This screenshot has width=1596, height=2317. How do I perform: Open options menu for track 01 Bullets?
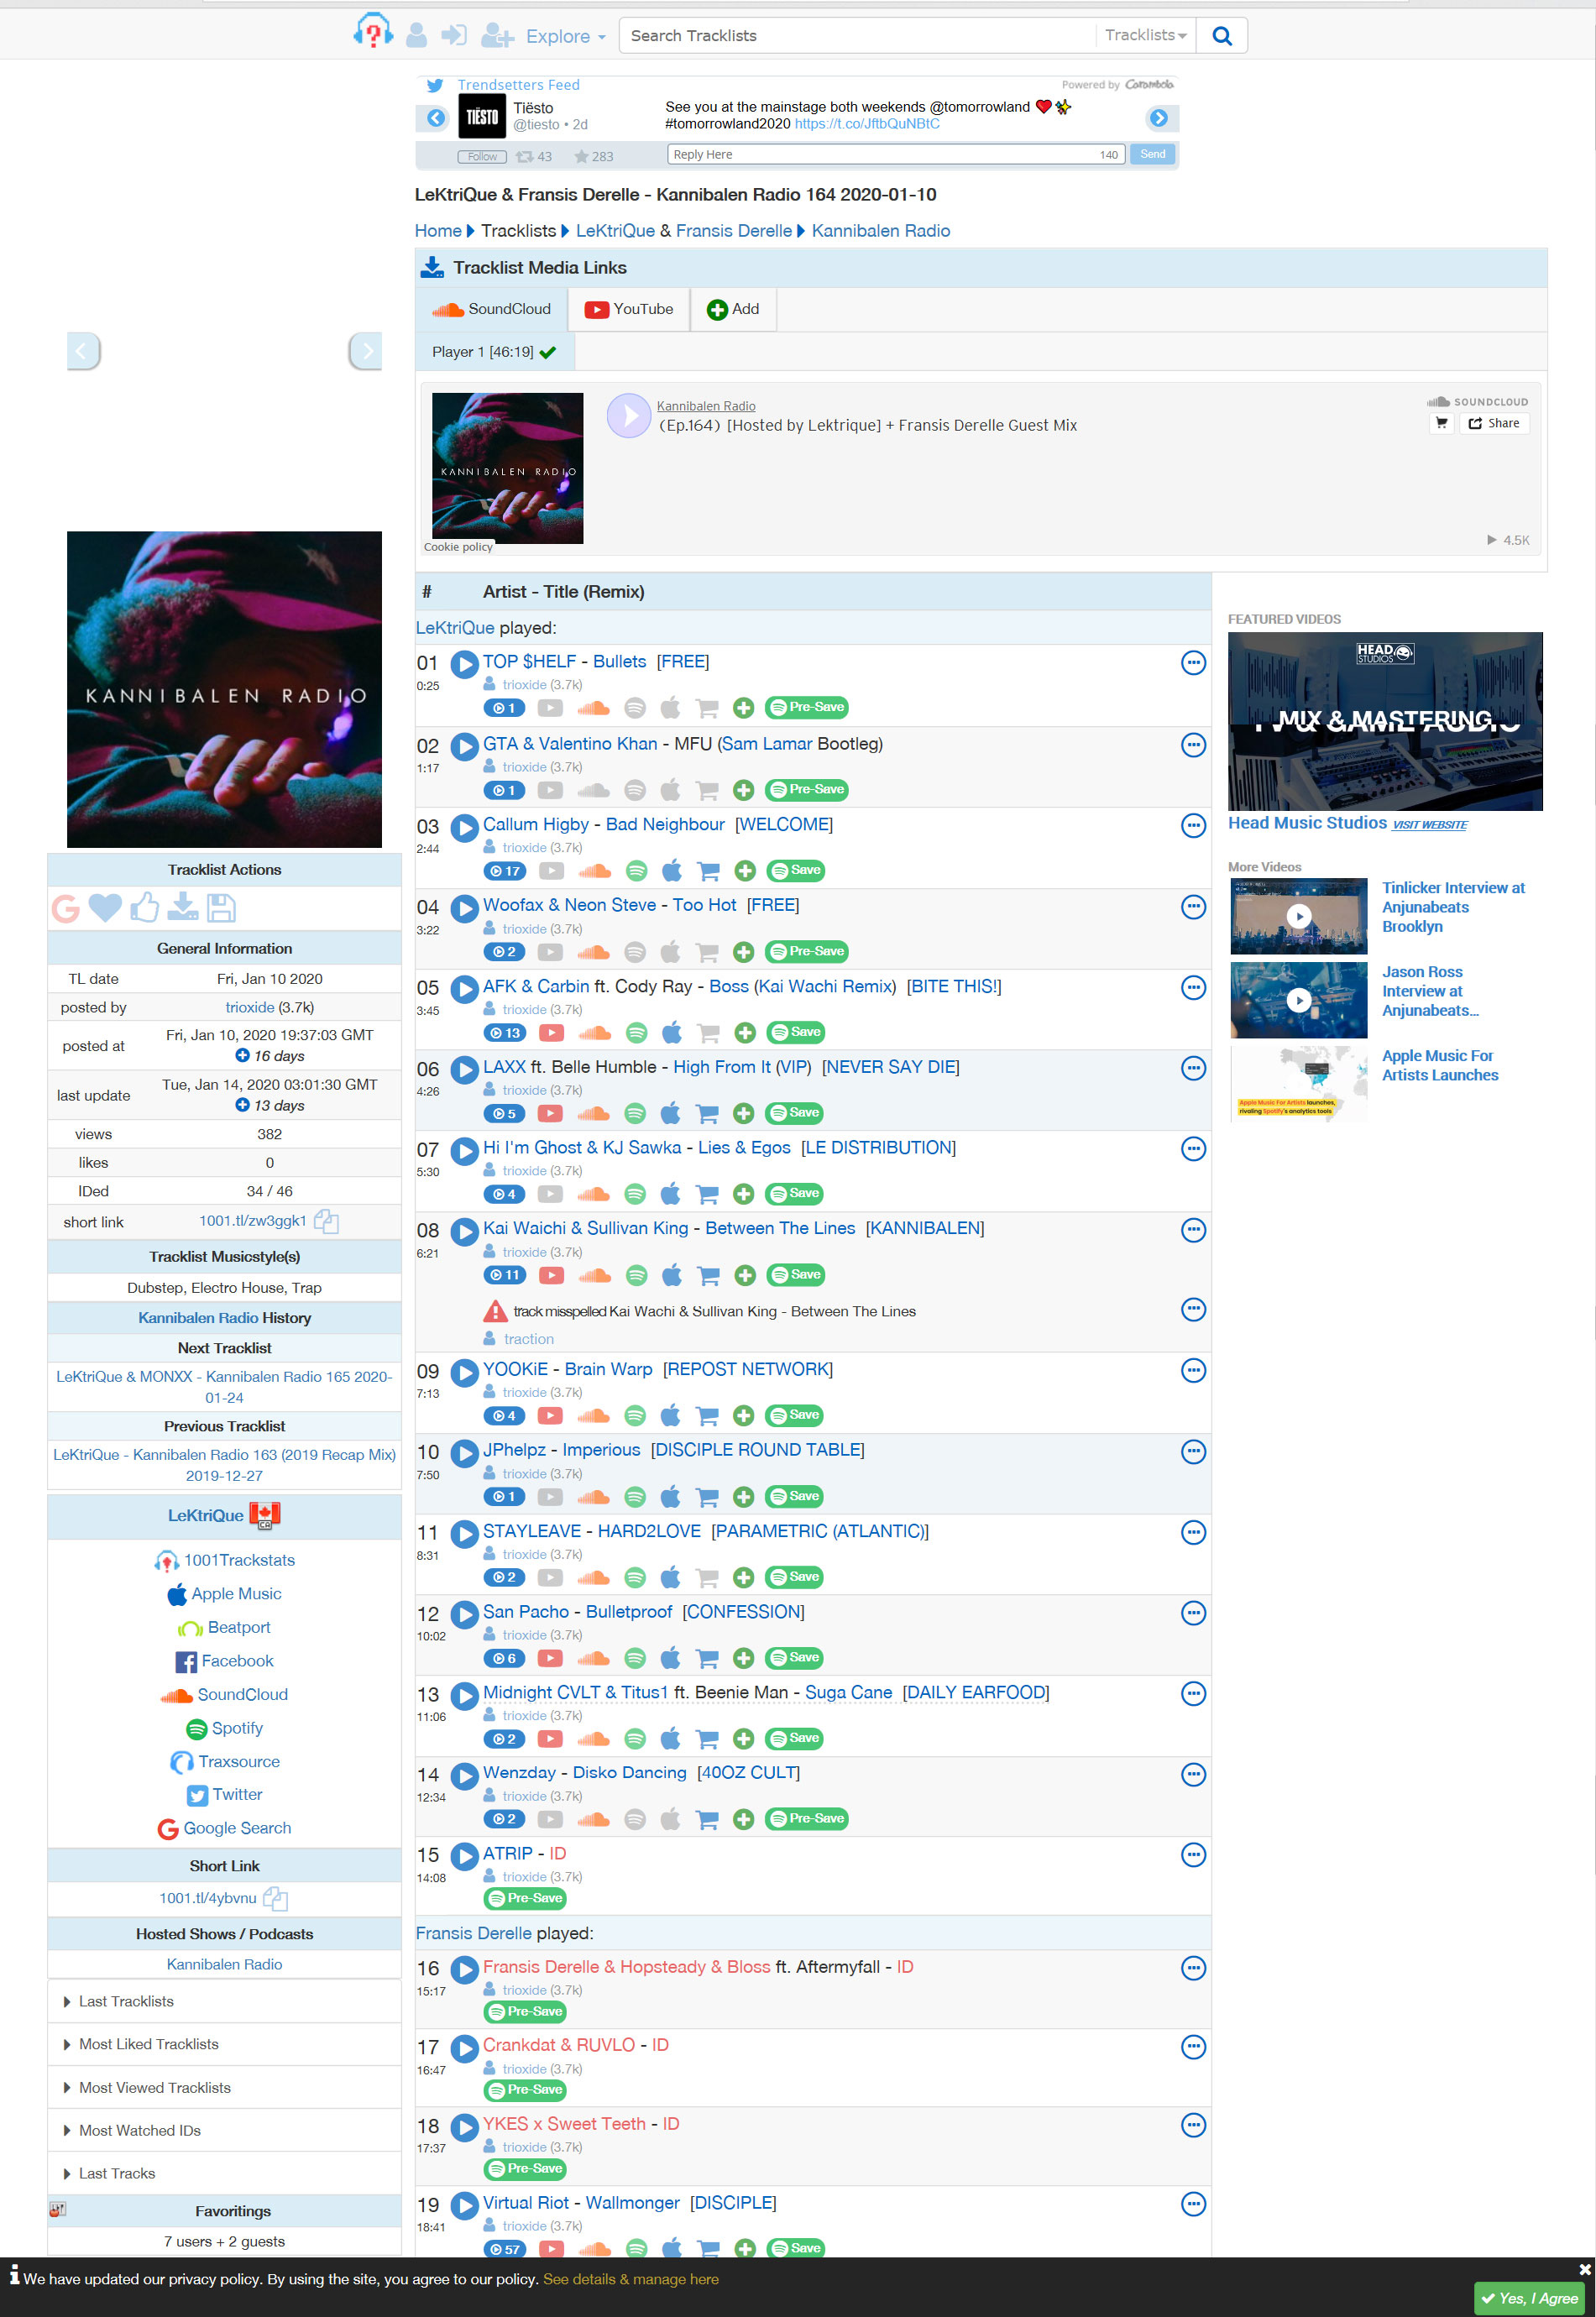pyautogui.click(x=1193, y=663)
